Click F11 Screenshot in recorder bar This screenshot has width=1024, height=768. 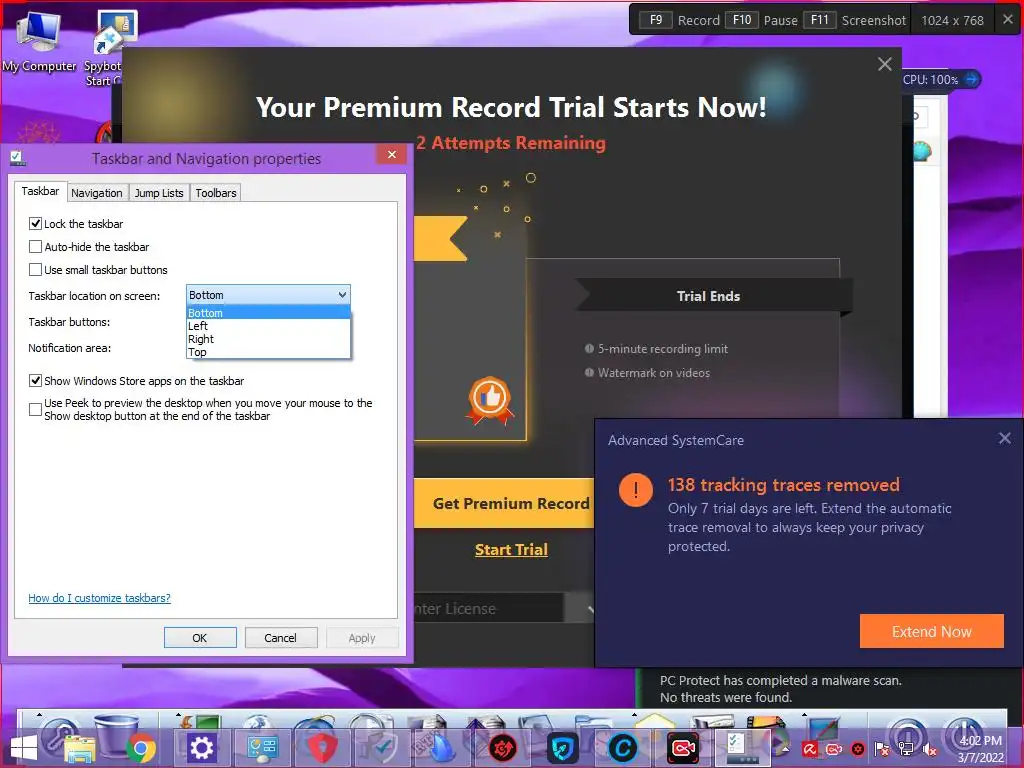point(855,20)
